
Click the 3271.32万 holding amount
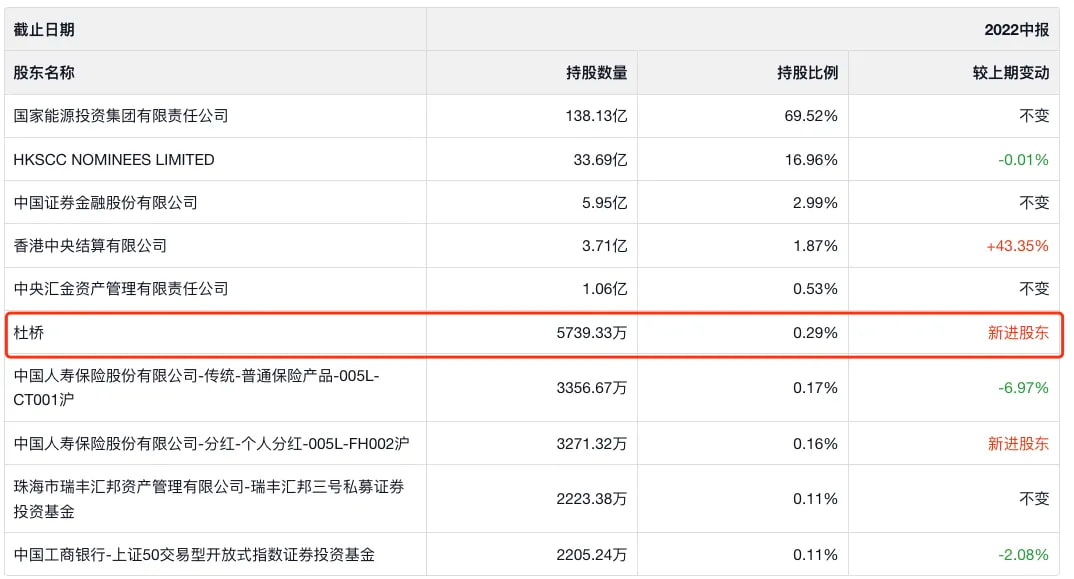592,444
